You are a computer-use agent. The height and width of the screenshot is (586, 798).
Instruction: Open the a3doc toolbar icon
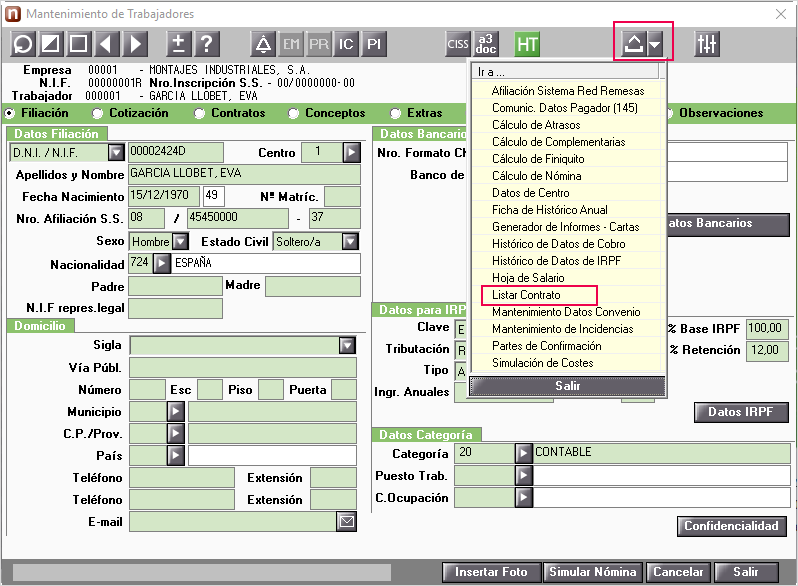pyautogui.click(x=486, y=44)
